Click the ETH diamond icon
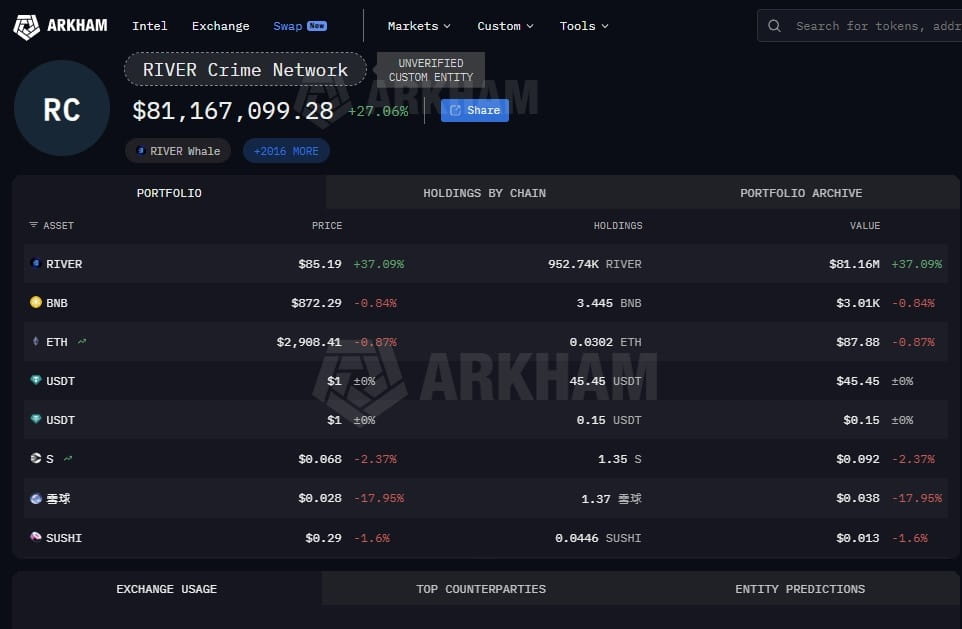This screenshot has height=629, width=962. click(x=36, y=341)
